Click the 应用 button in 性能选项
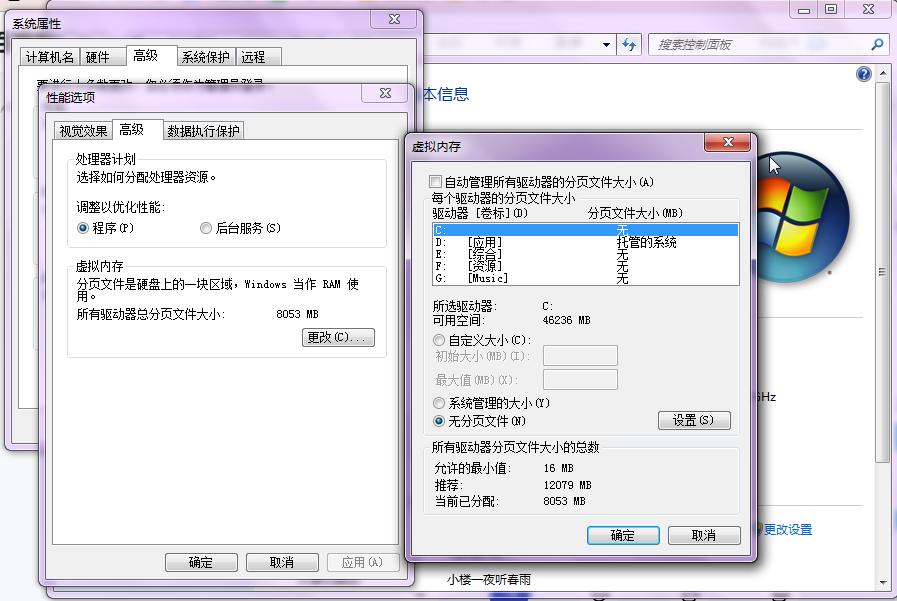897x601 pixels. pyautogui.click(x=363, y=561)
